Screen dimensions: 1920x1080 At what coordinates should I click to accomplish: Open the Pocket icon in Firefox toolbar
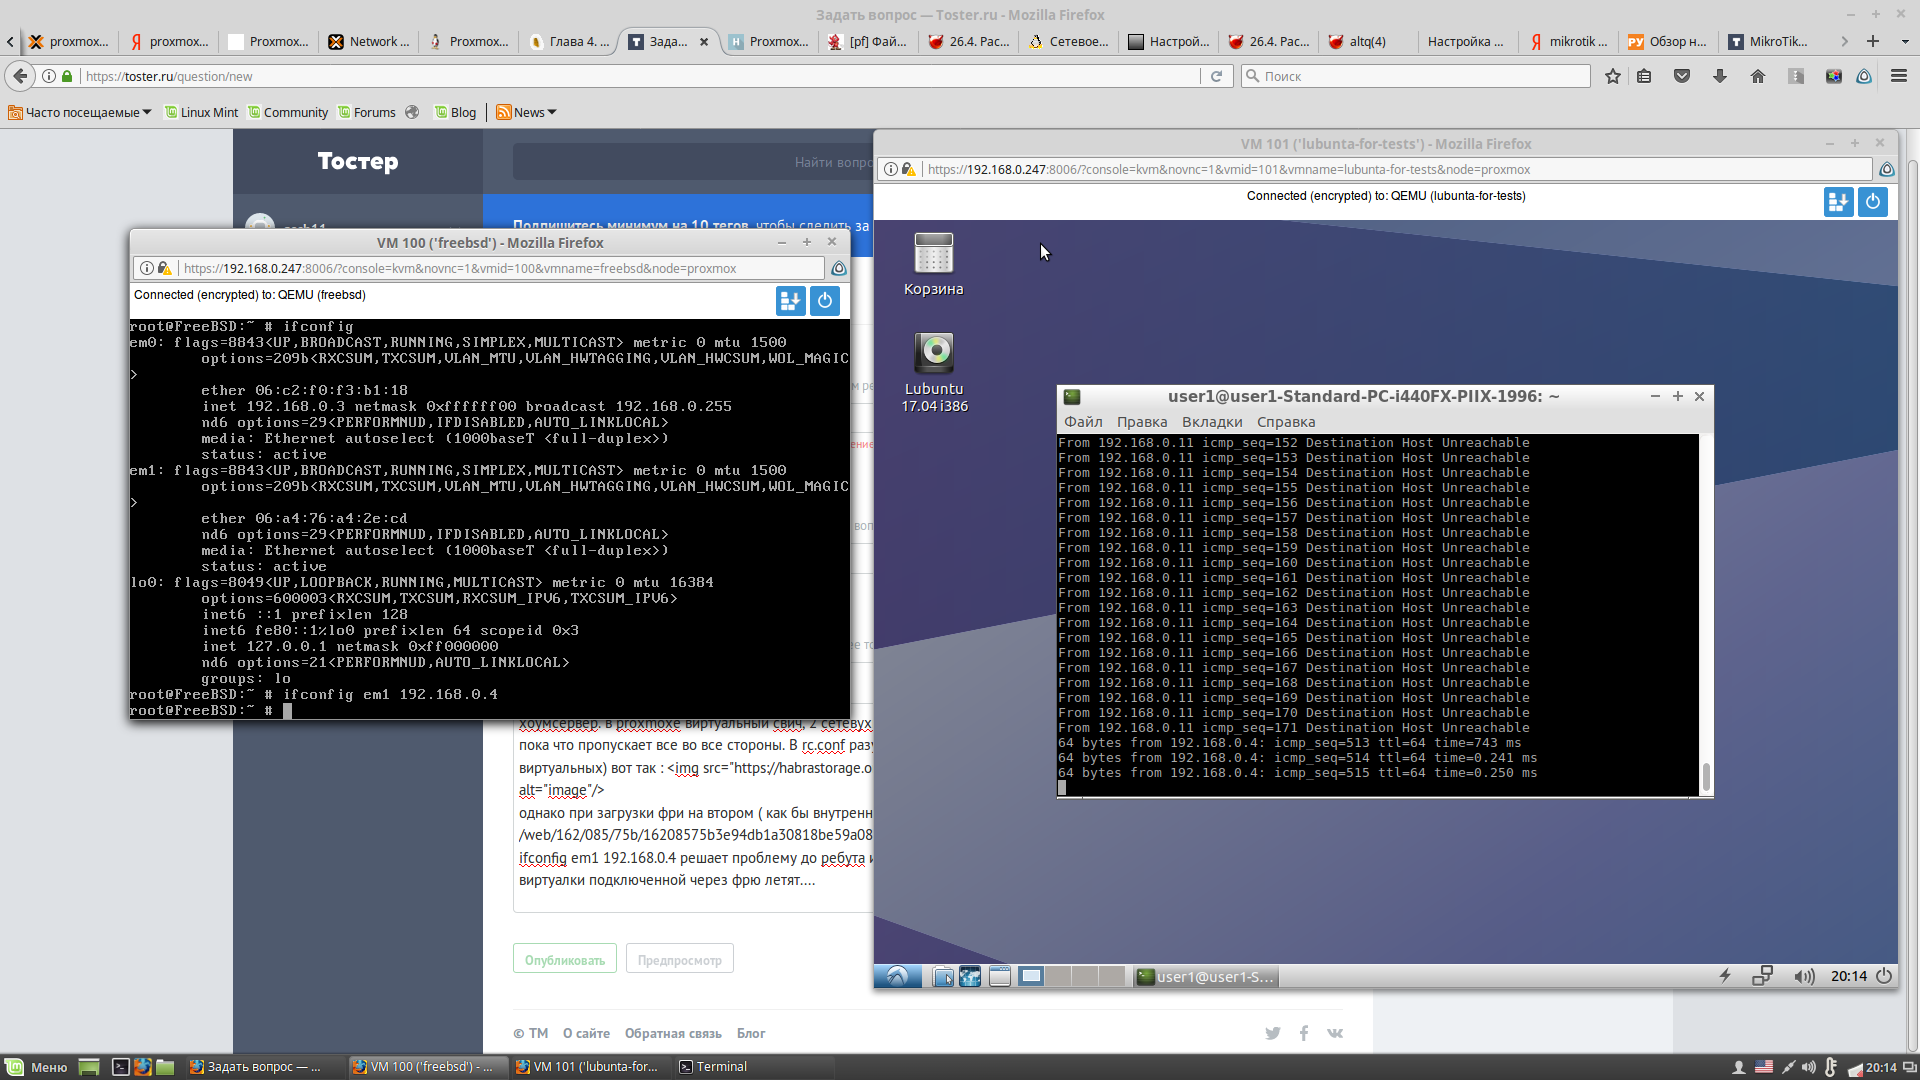click(1682, 76)
